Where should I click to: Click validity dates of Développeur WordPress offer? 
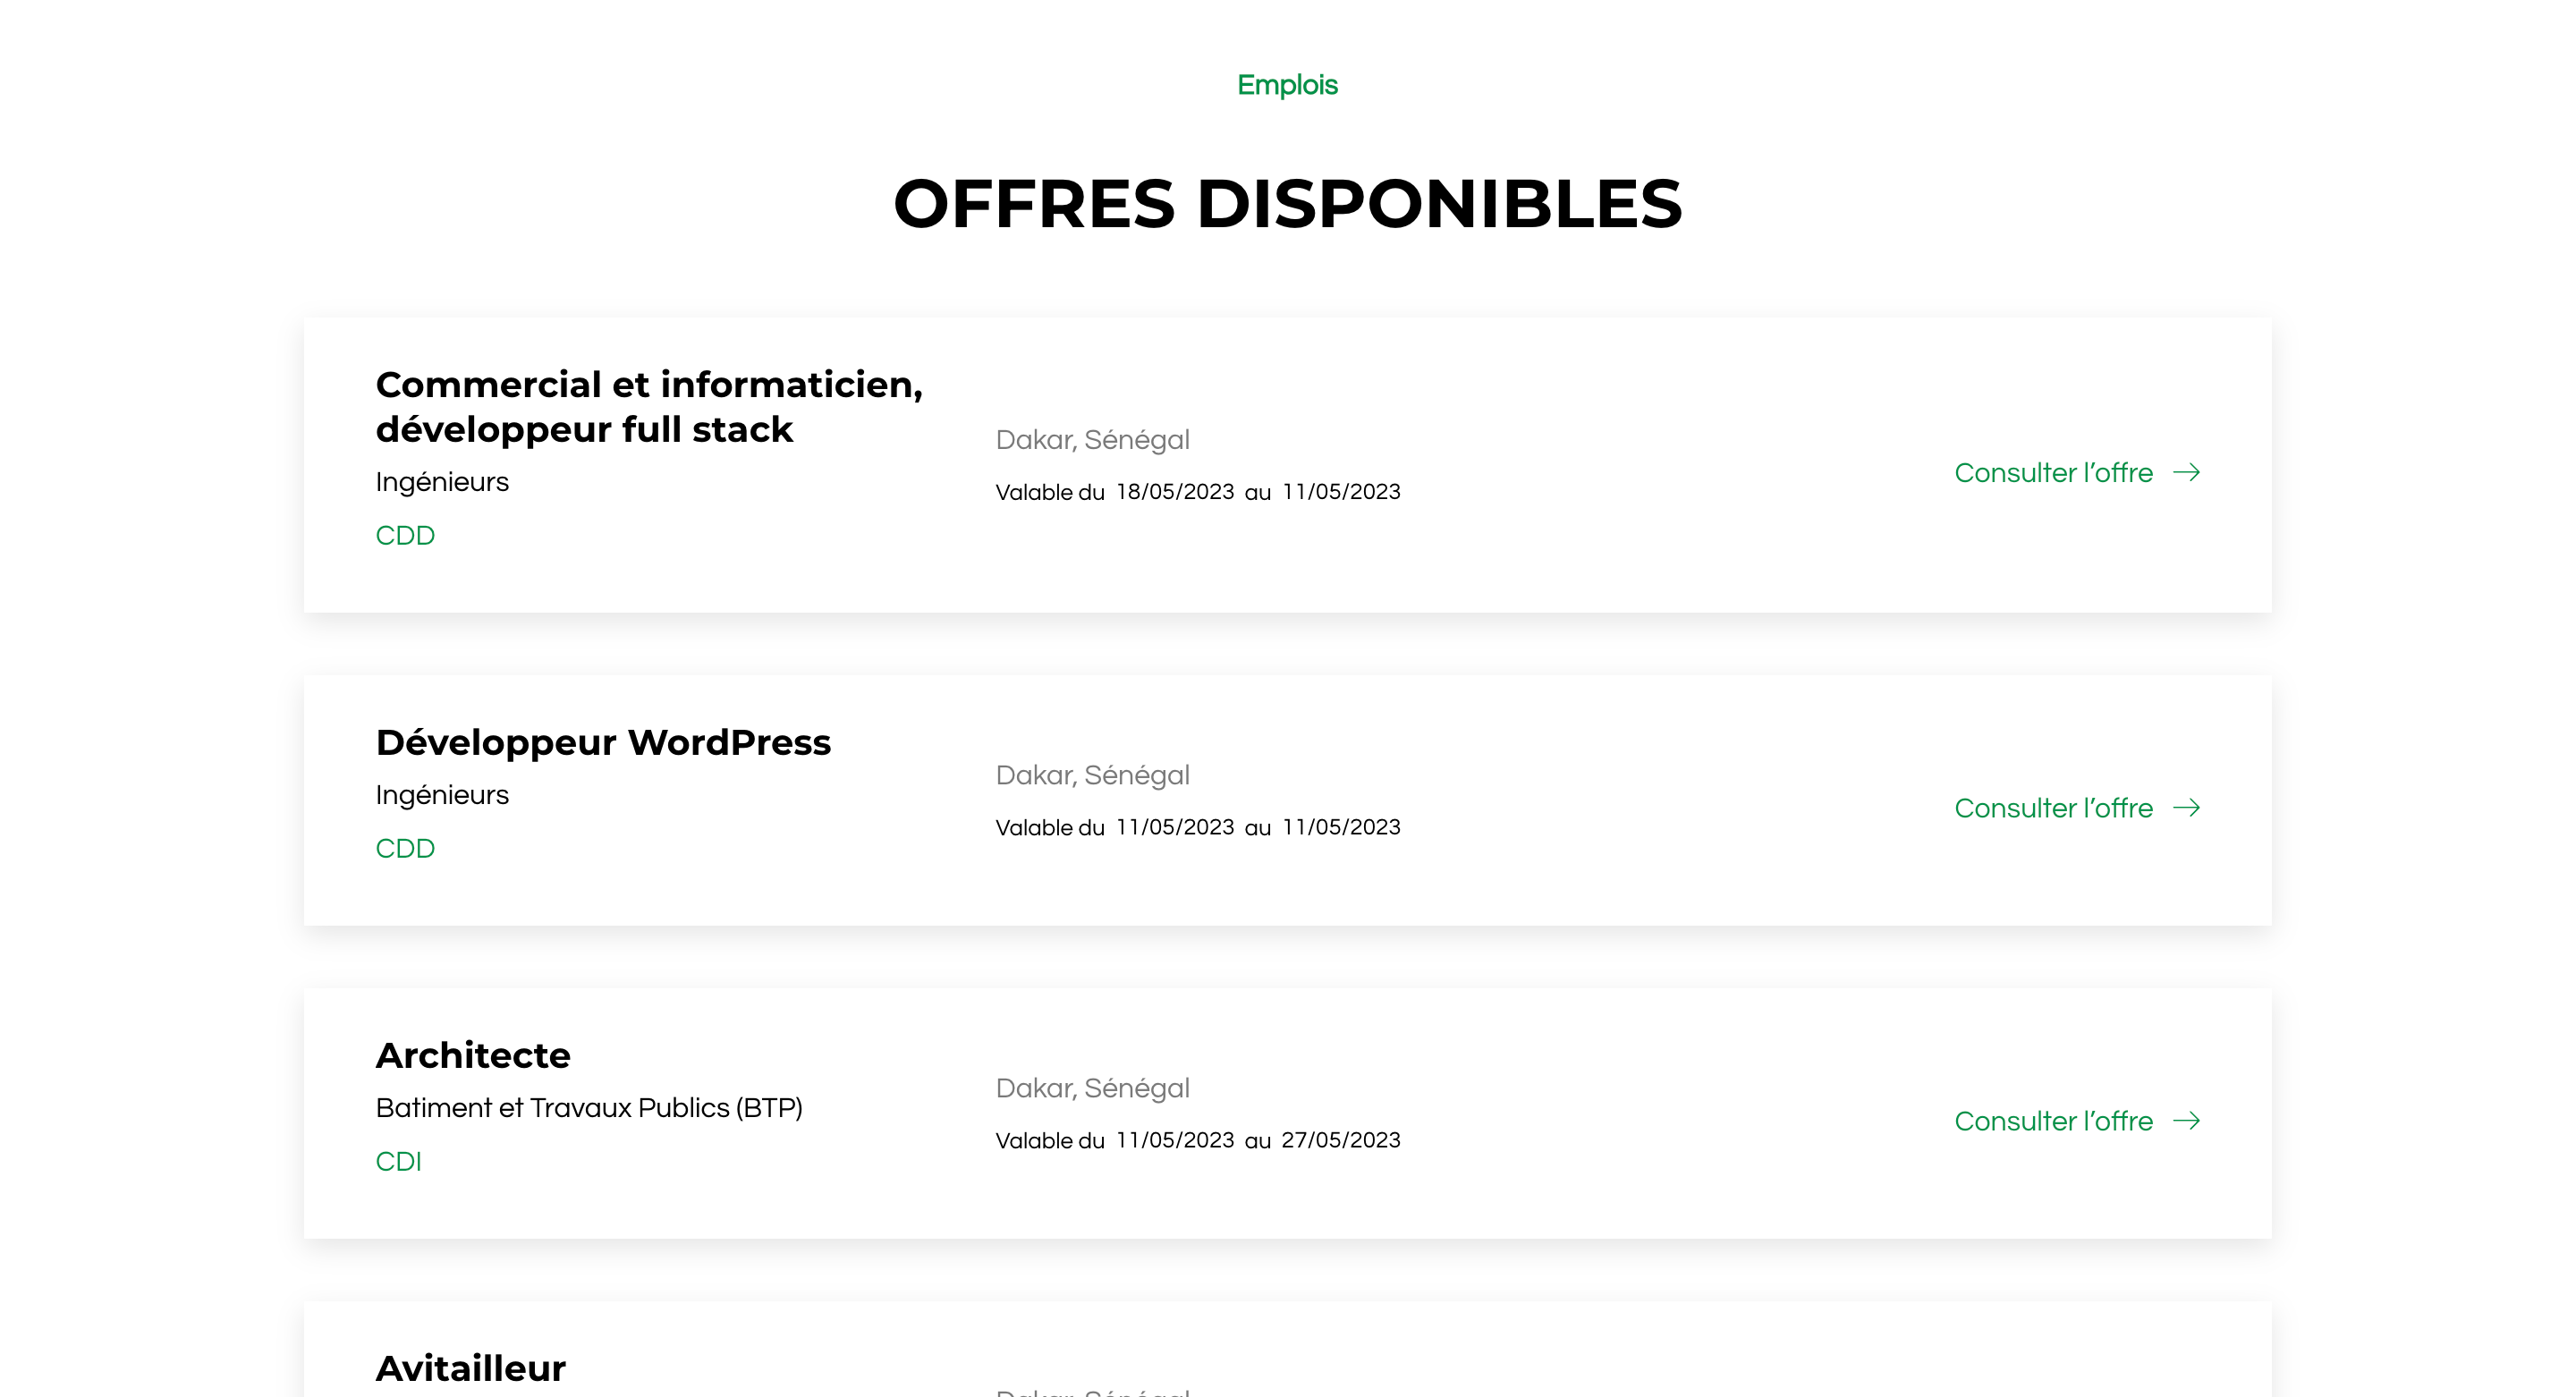tap(1198, 827)
